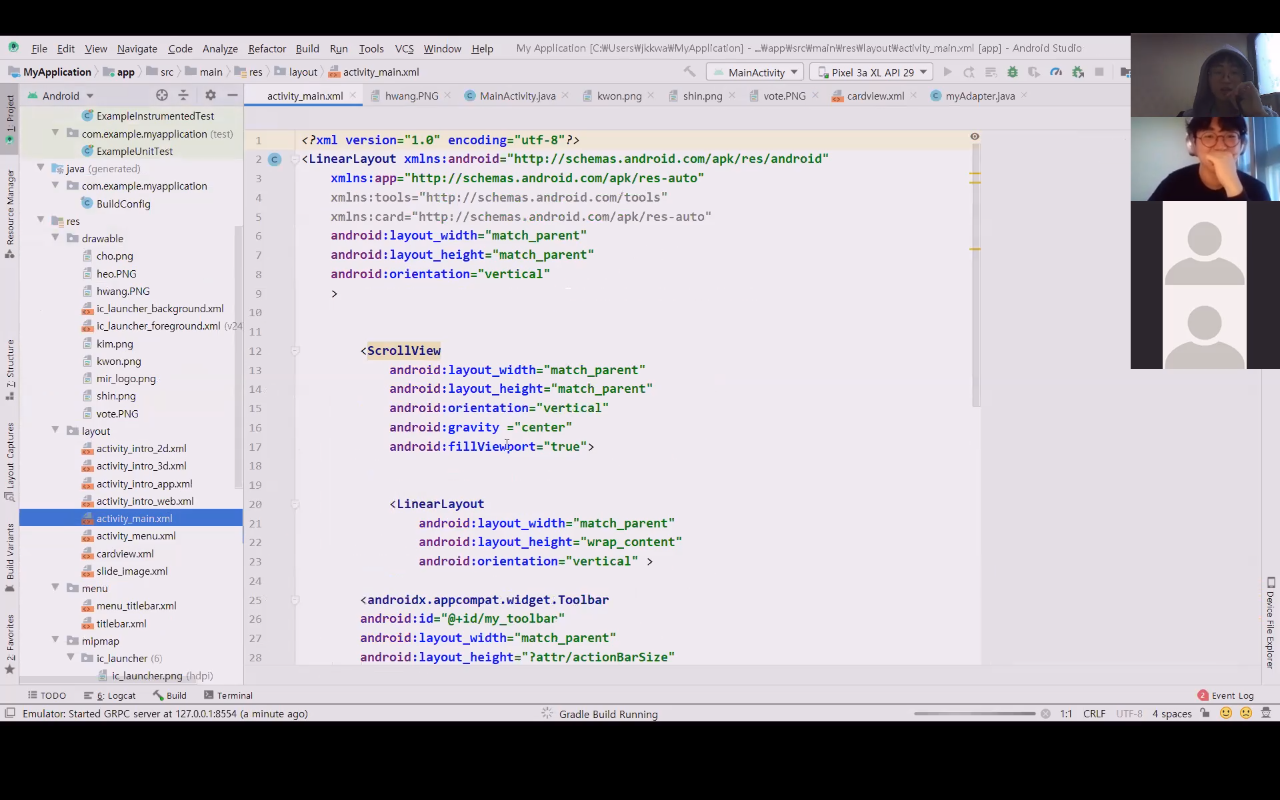
Task: Open Project panel settings gear
Action: (x=210, y=96)
